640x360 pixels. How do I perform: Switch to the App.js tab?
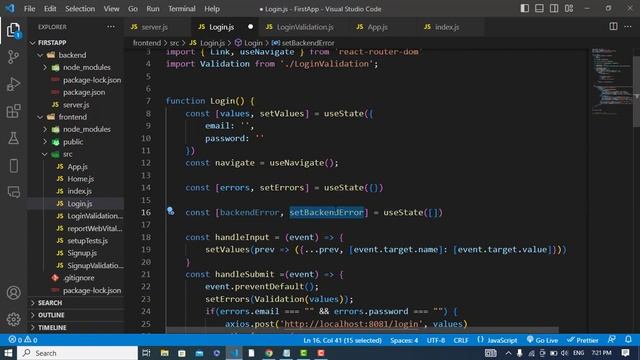(x=377, y=27)
